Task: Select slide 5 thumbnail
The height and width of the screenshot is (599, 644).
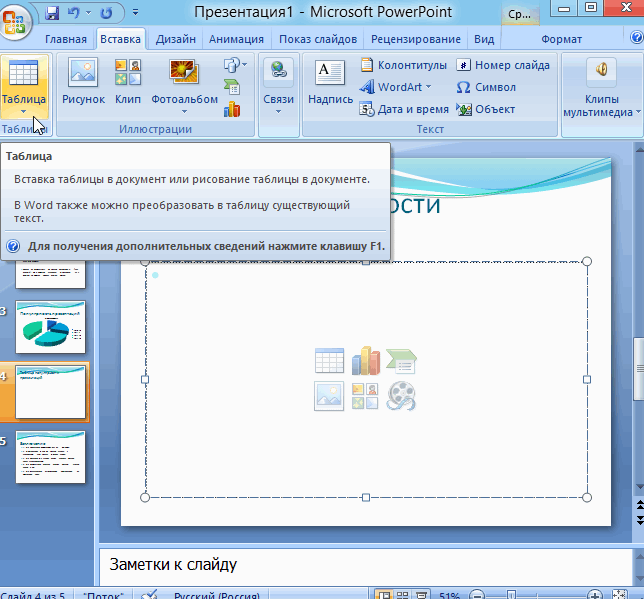Action: (x=51, y=457)
